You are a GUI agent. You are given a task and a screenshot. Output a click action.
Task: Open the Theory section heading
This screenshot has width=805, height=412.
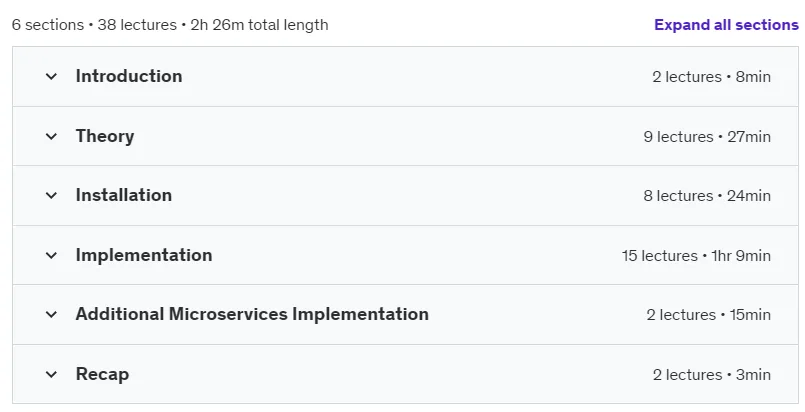coord(105,136)
